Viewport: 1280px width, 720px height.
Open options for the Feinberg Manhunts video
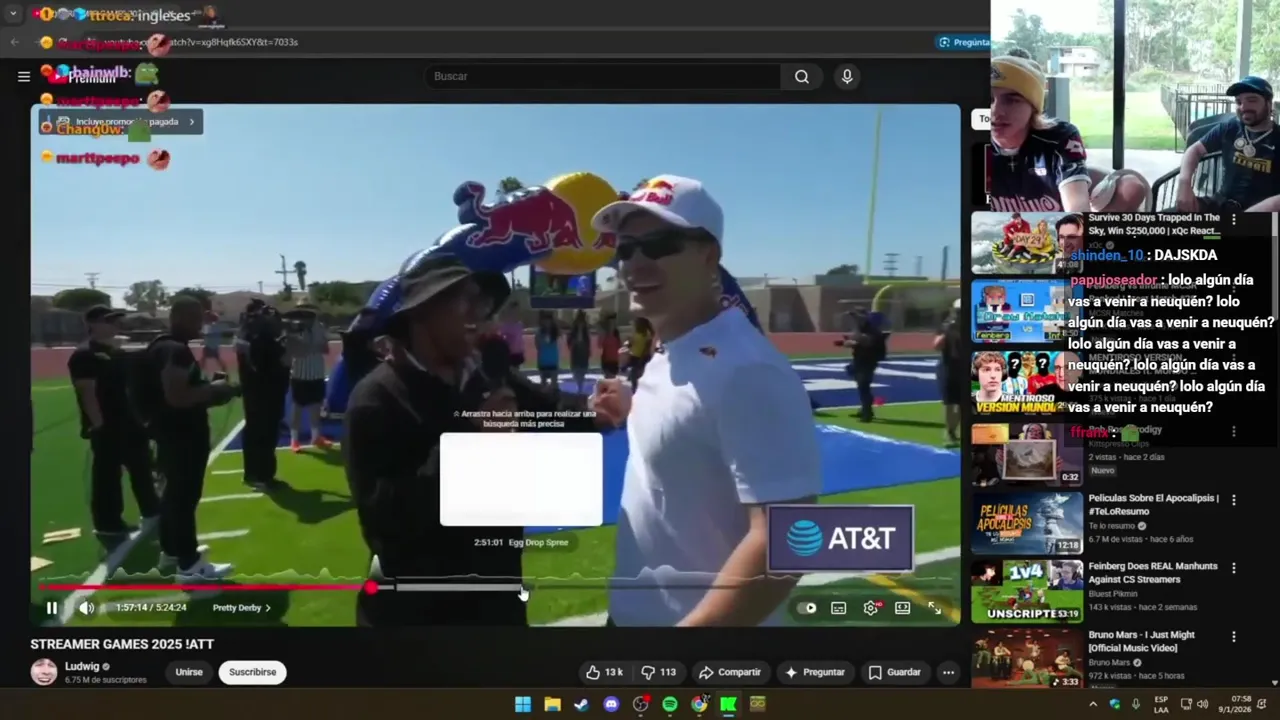tap(1234, 567)
